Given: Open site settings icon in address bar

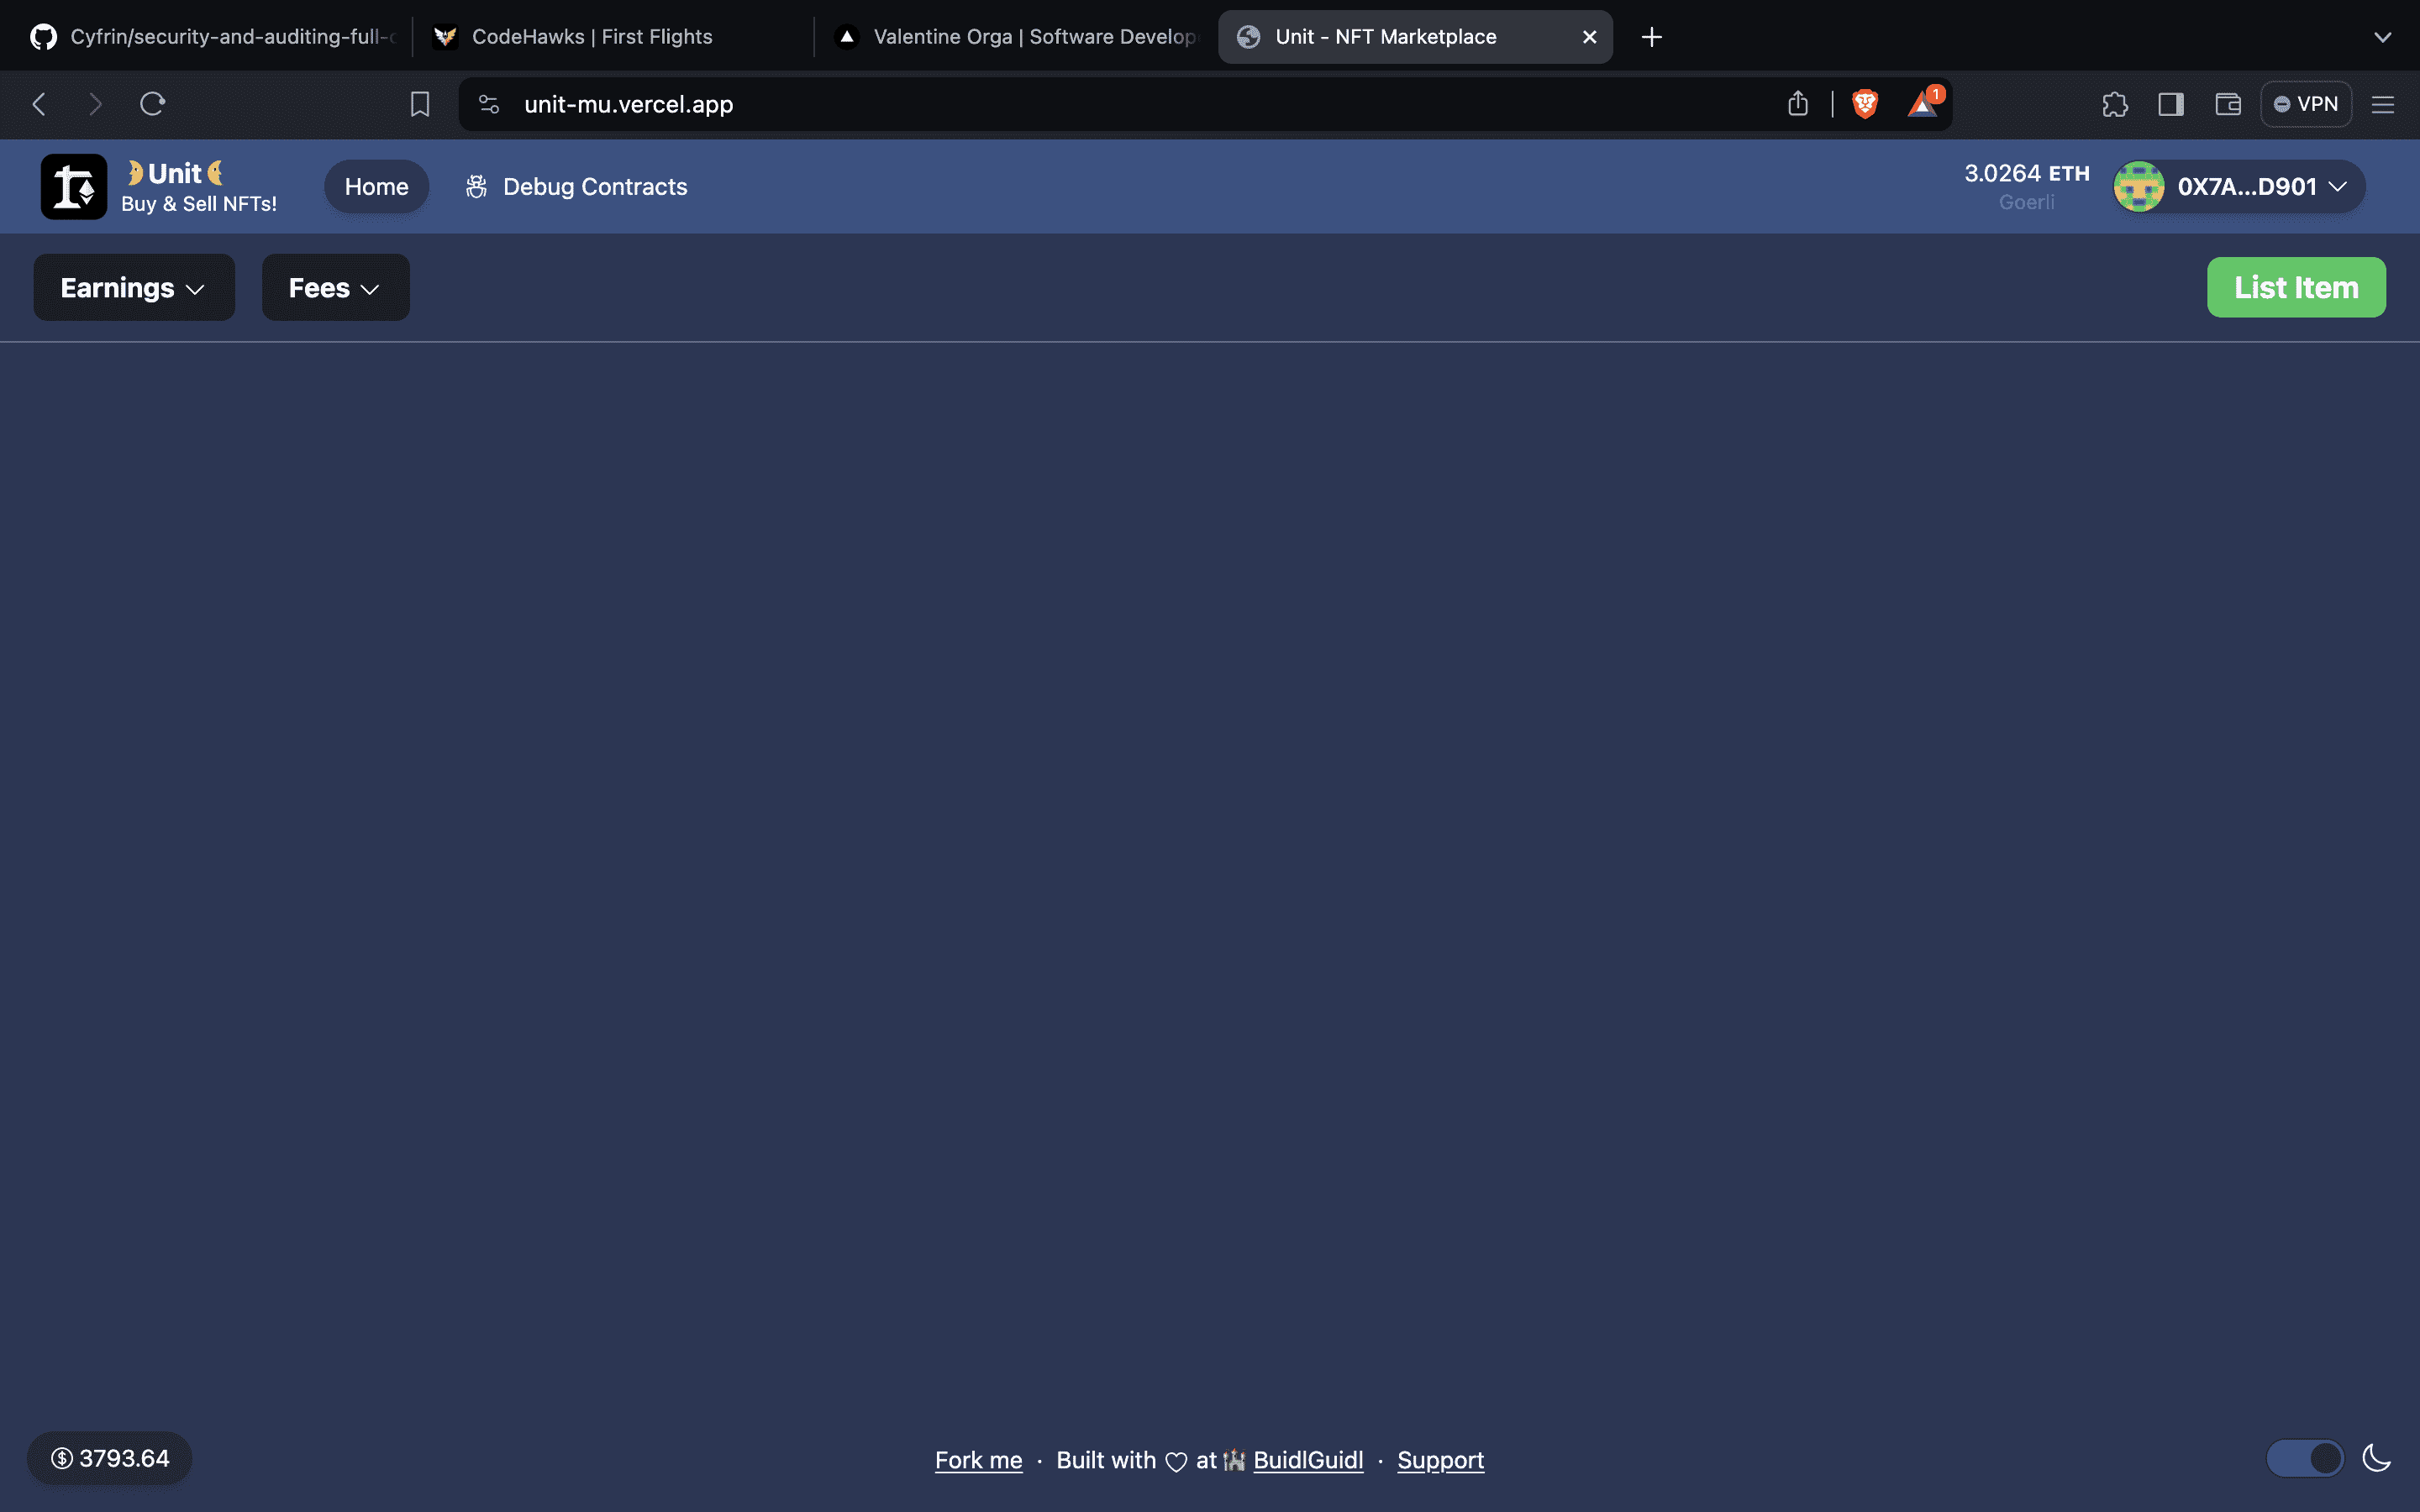Looking at the screenshot, I should pos(489,104).
